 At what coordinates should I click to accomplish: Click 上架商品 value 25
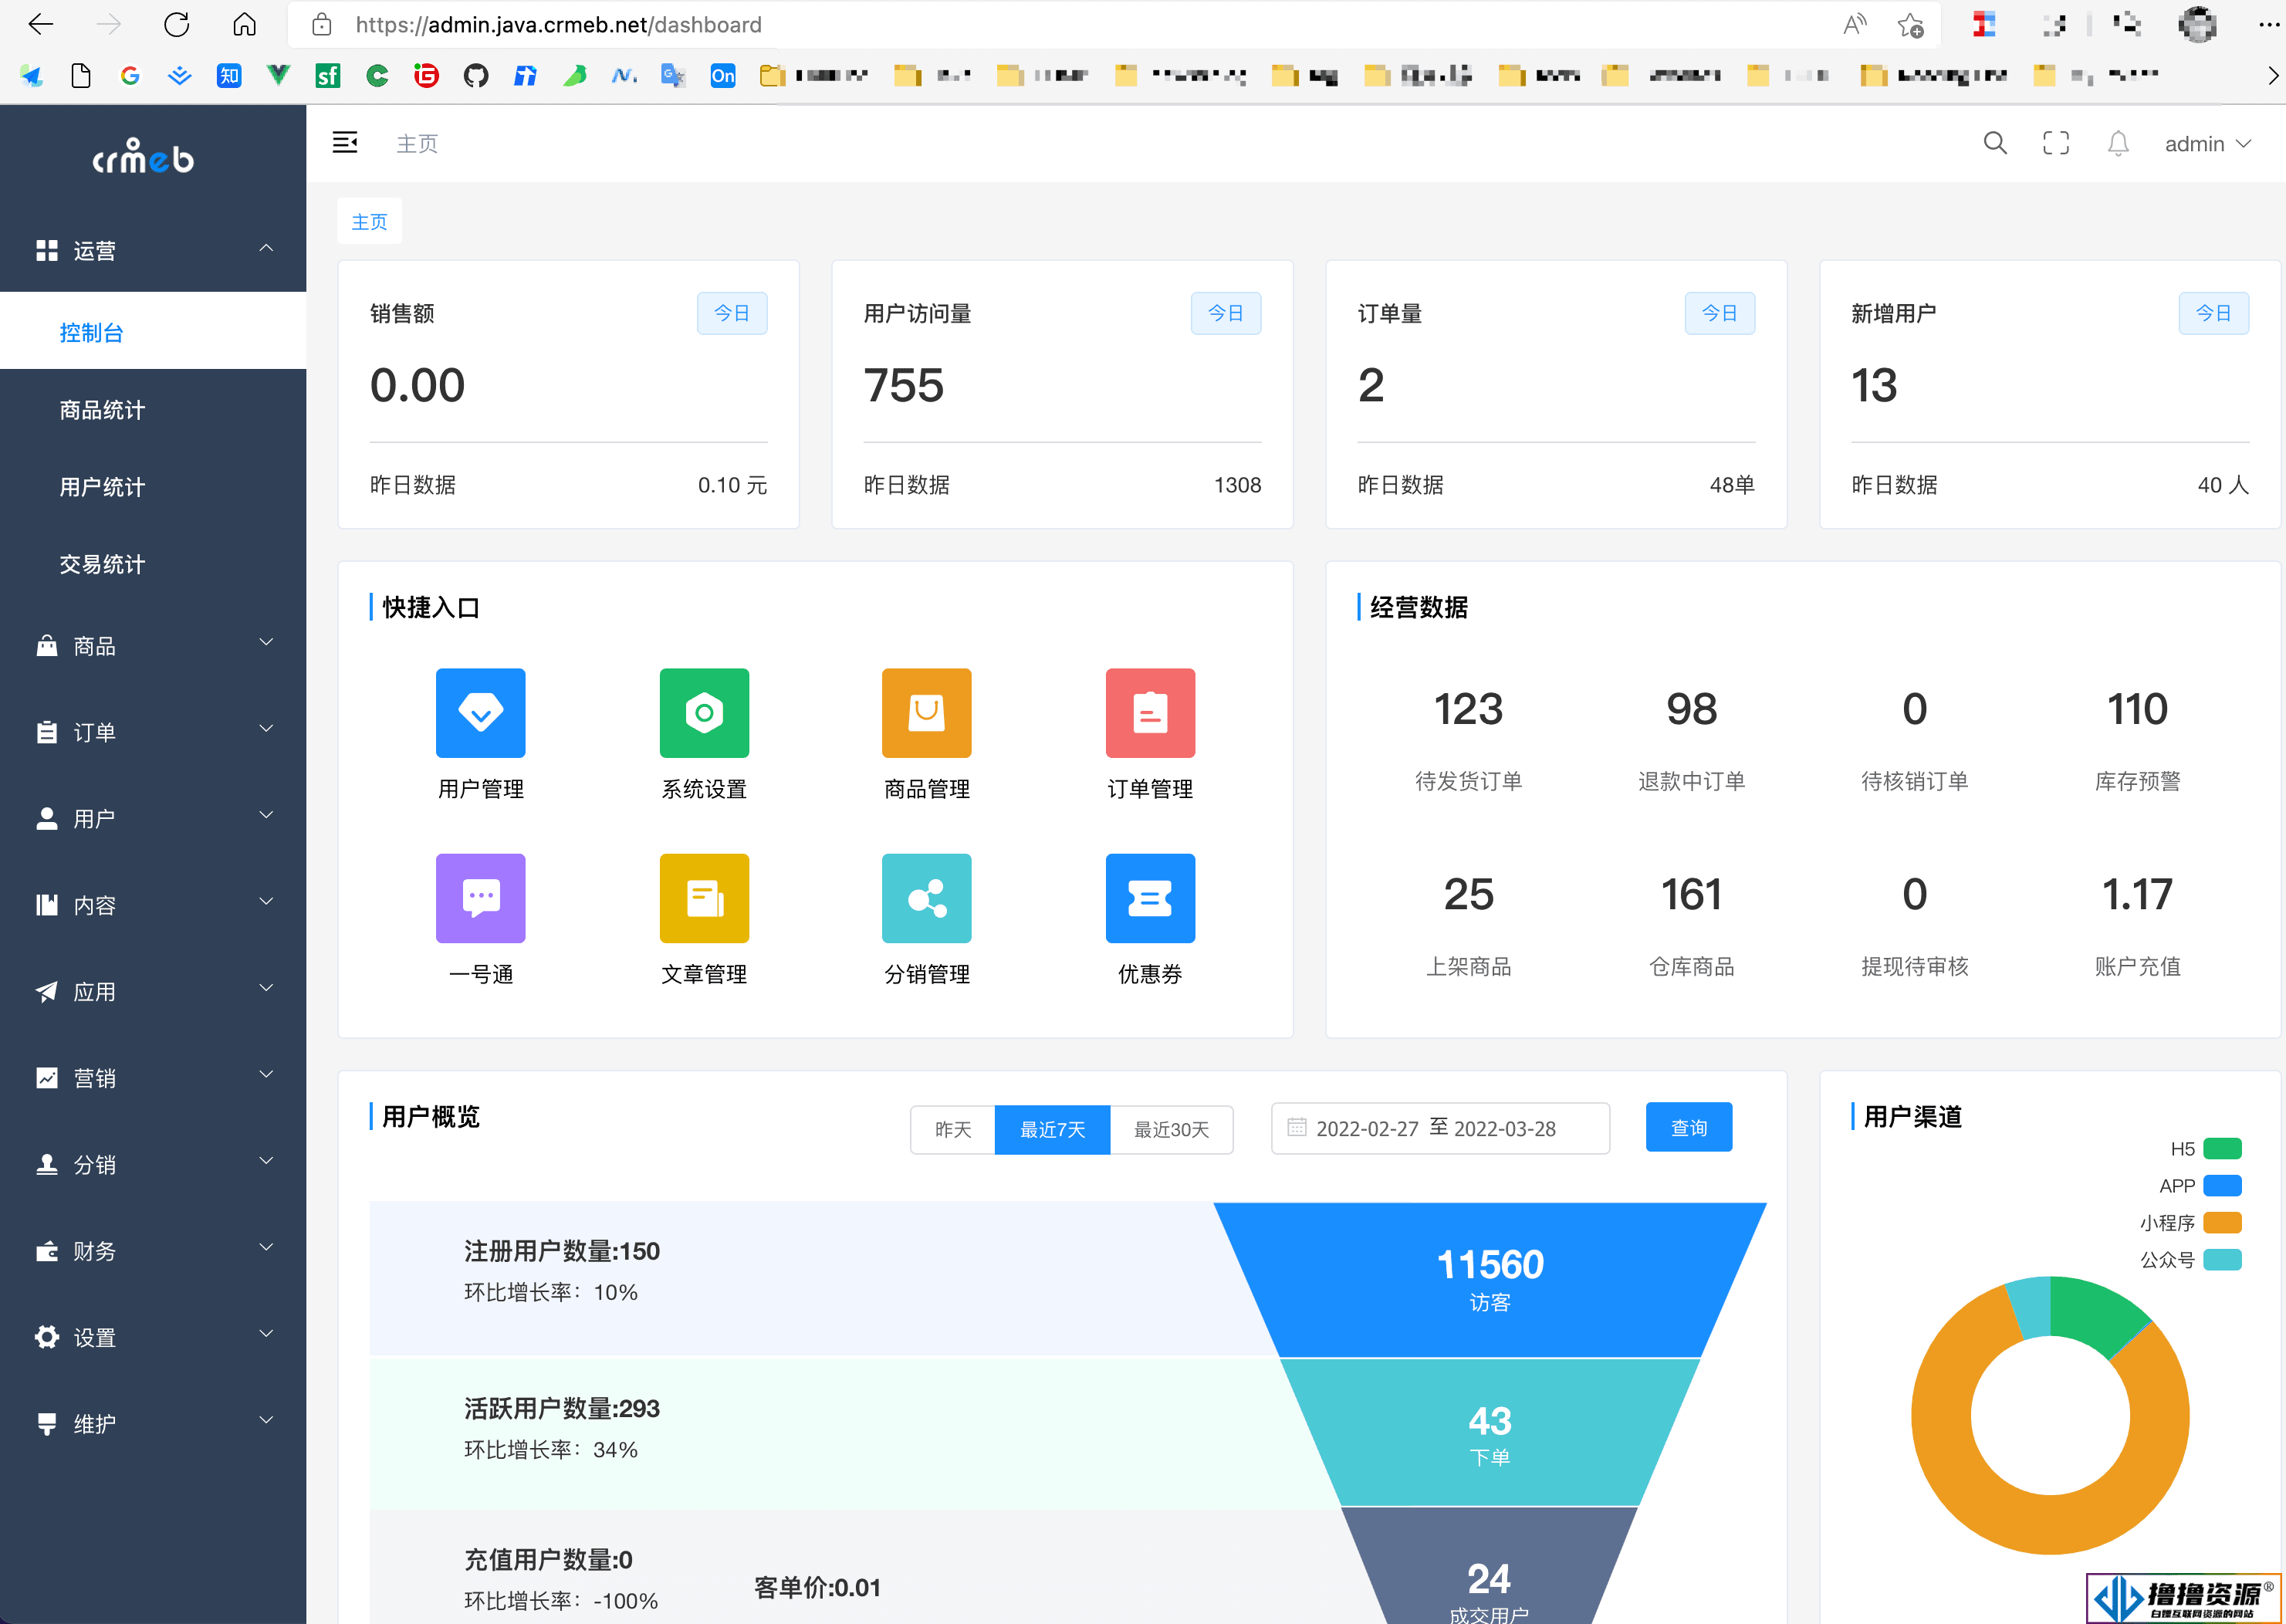(1468, 894)
